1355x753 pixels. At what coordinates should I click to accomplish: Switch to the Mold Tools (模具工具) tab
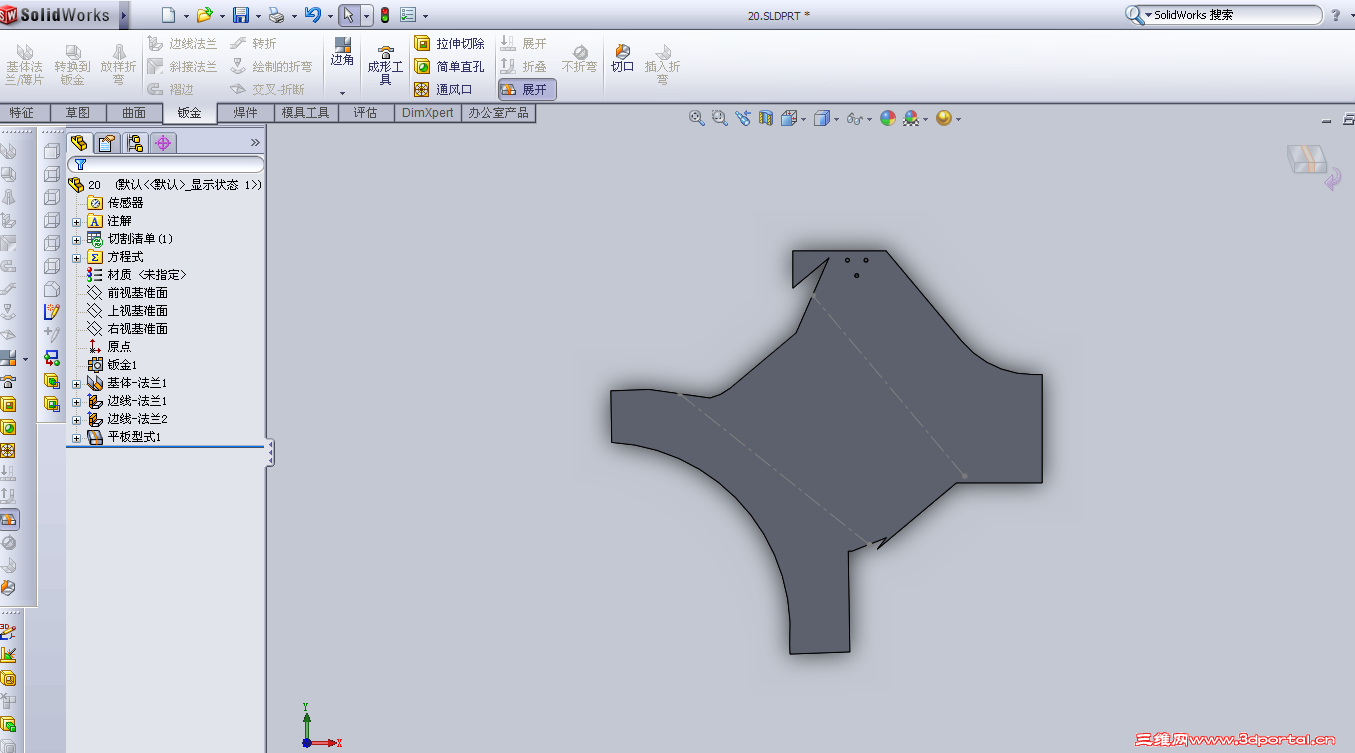[305, 113]
